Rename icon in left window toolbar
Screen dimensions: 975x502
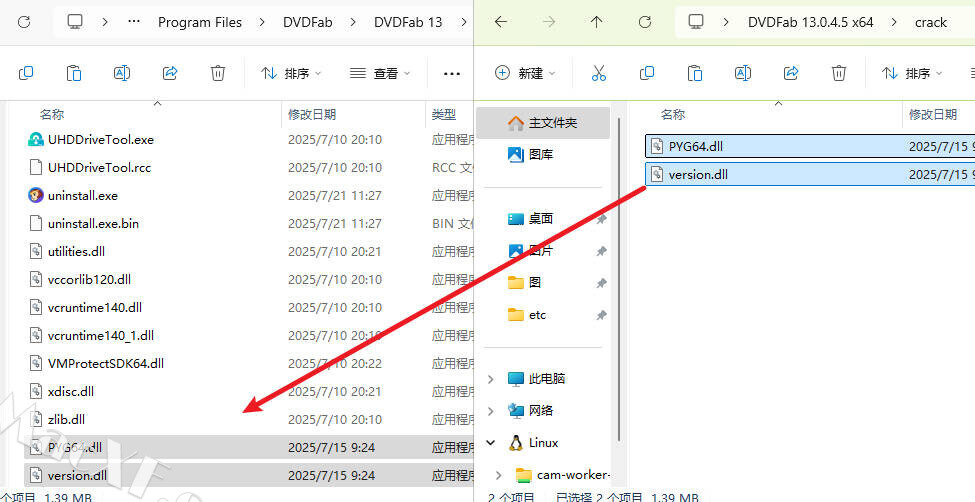pyautogui.click(x=122, y=73)
